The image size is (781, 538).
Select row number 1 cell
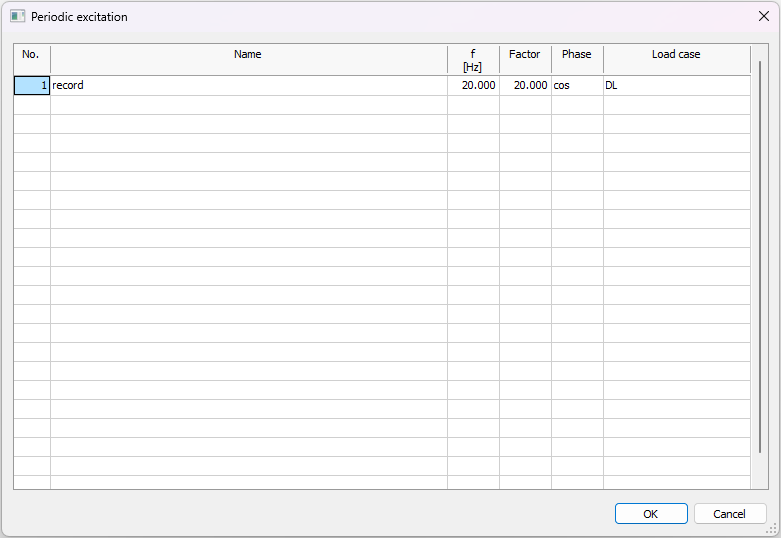coord(32,86)
